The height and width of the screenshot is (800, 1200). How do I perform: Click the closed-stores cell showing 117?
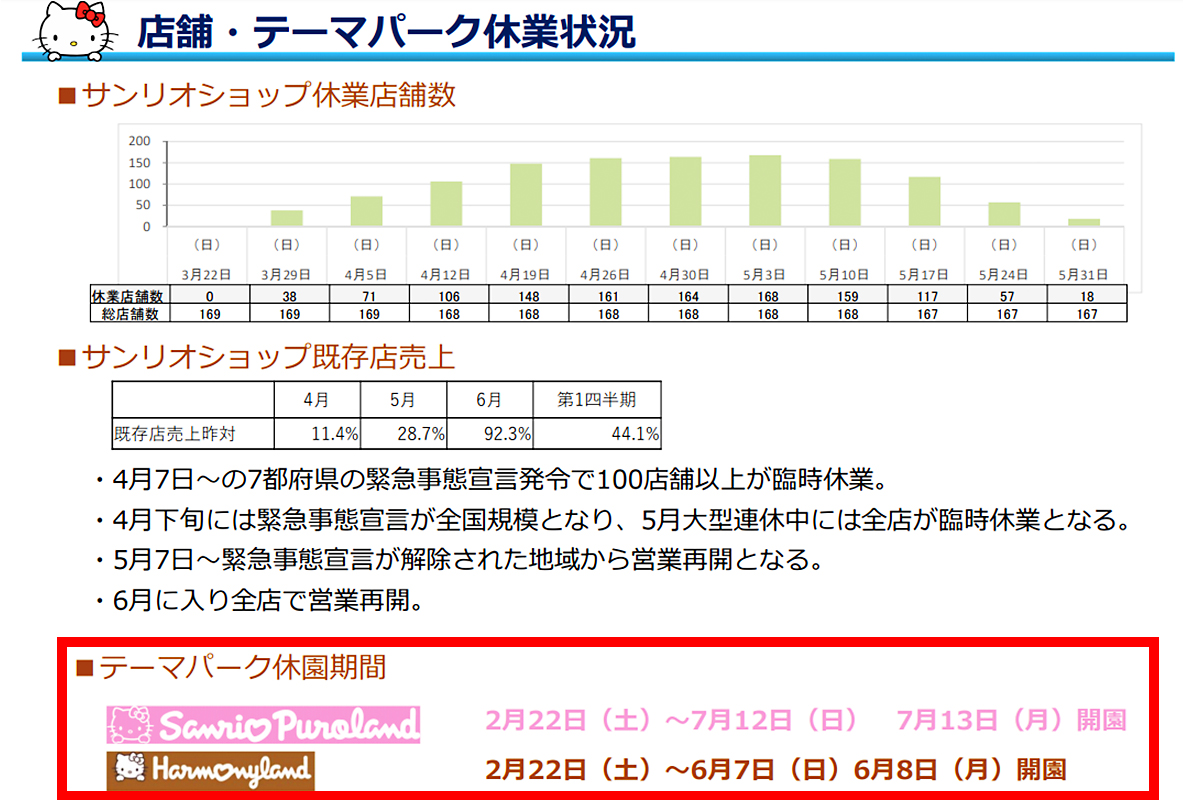point(927,297)
